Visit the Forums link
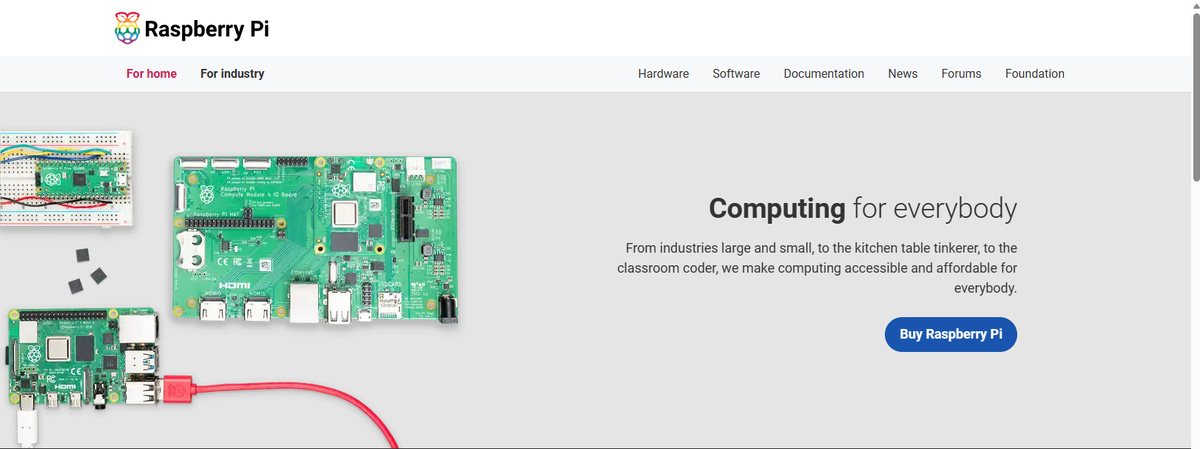The image size is (1200, 449). pos(961,74)
